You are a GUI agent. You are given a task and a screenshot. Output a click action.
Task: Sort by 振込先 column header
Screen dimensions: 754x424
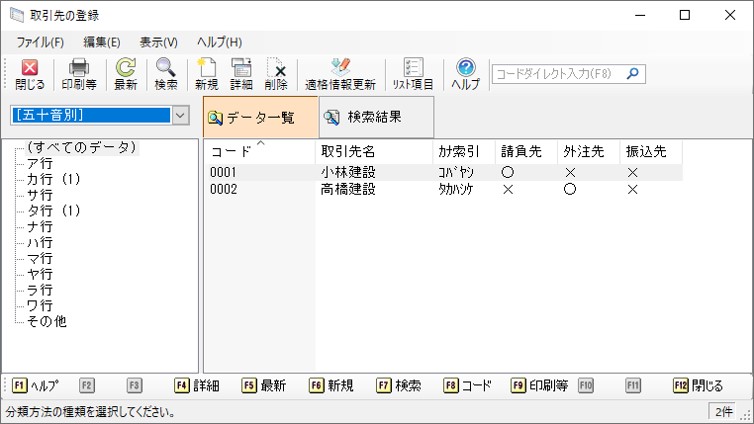[651, 151]
